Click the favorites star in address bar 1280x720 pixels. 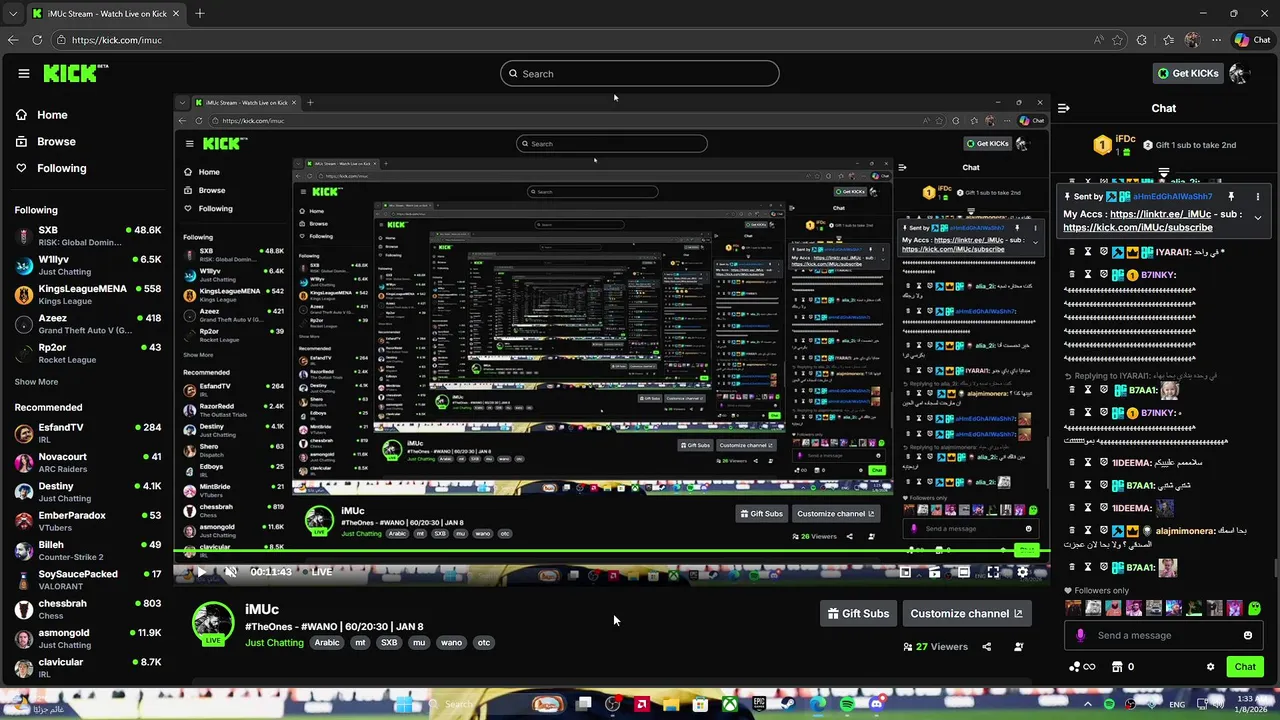point(1117,40)
